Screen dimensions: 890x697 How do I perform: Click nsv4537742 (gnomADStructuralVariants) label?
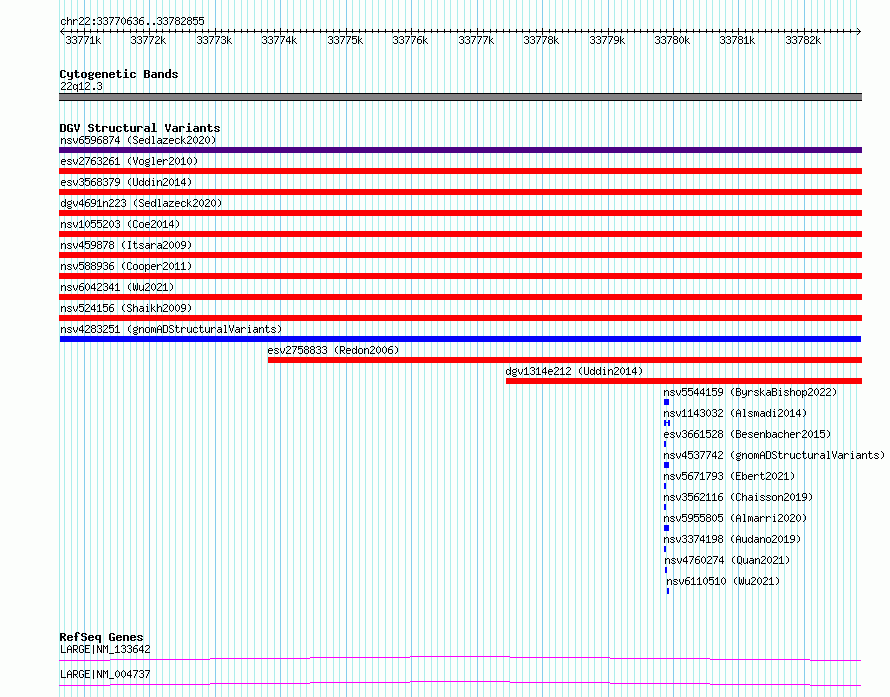tap(774, 455)
